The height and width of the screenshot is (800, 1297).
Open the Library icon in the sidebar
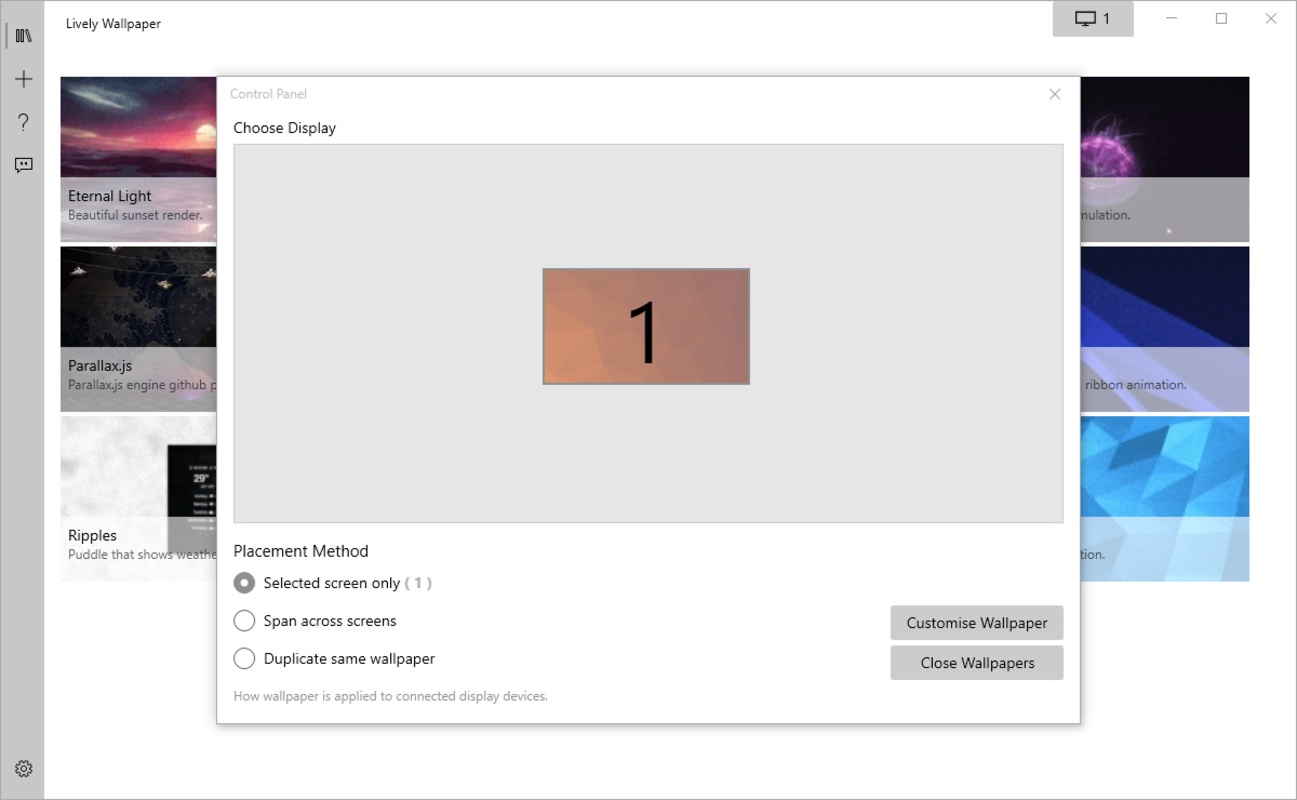point(24,36)
